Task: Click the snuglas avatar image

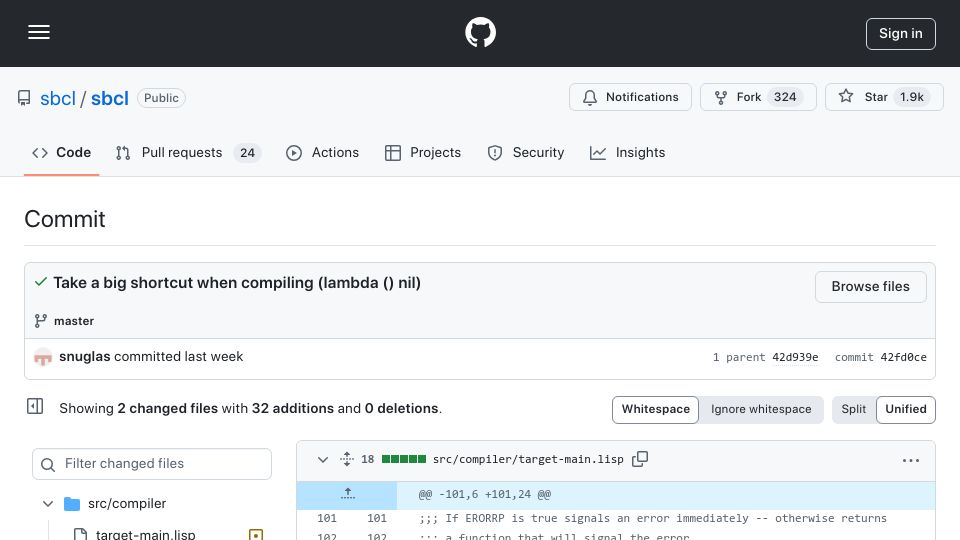Action: pos(43,357)
